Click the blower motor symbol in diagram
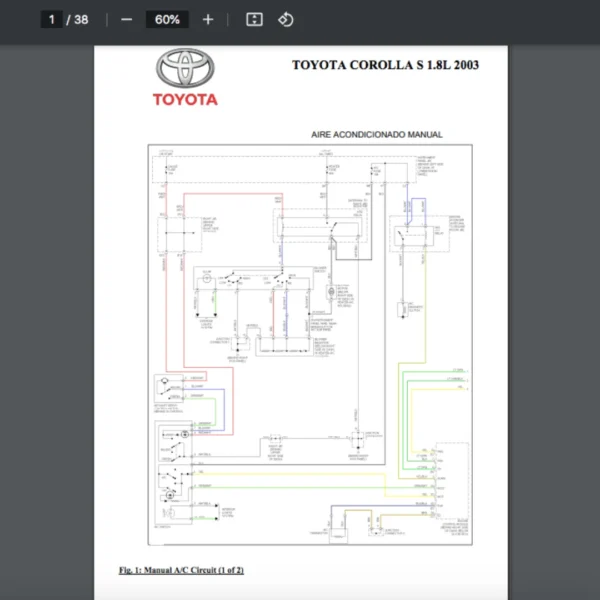600x600 pixels. [330, 291]
